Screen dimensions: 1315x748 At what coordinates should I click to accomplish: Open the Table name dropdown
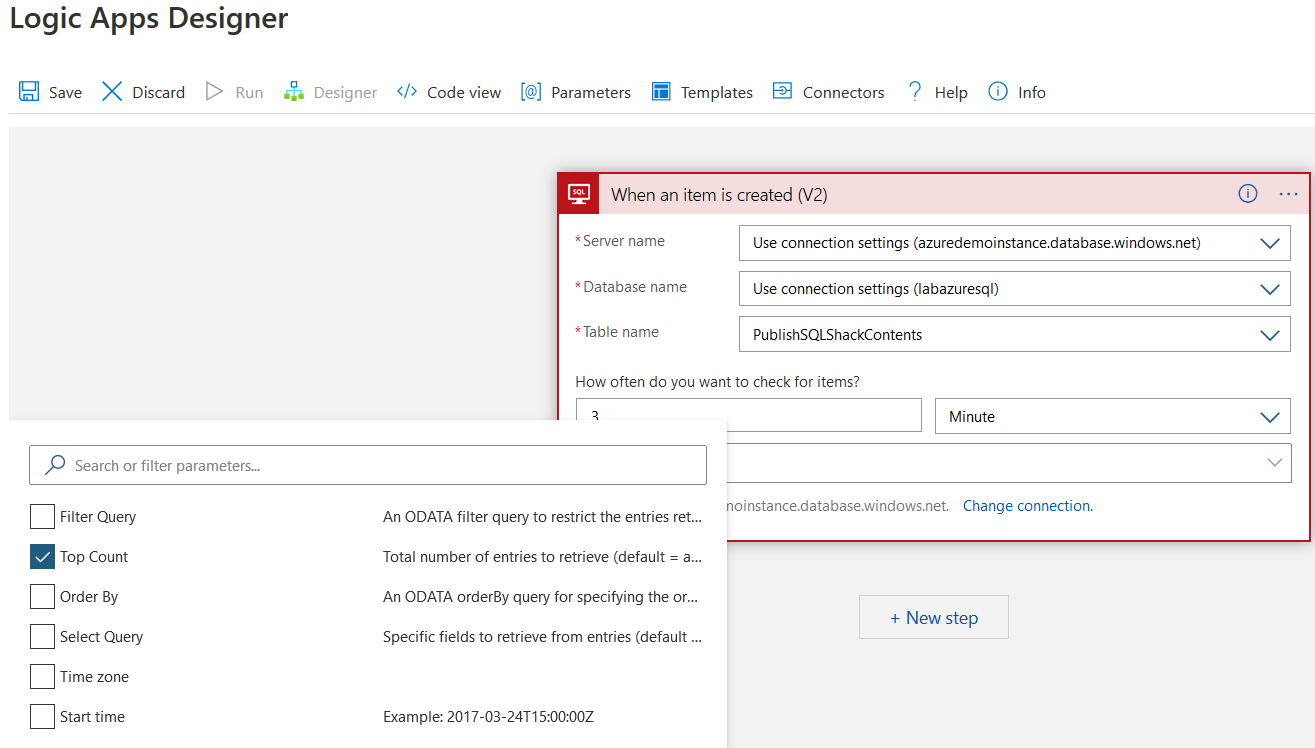point(1270,335)
